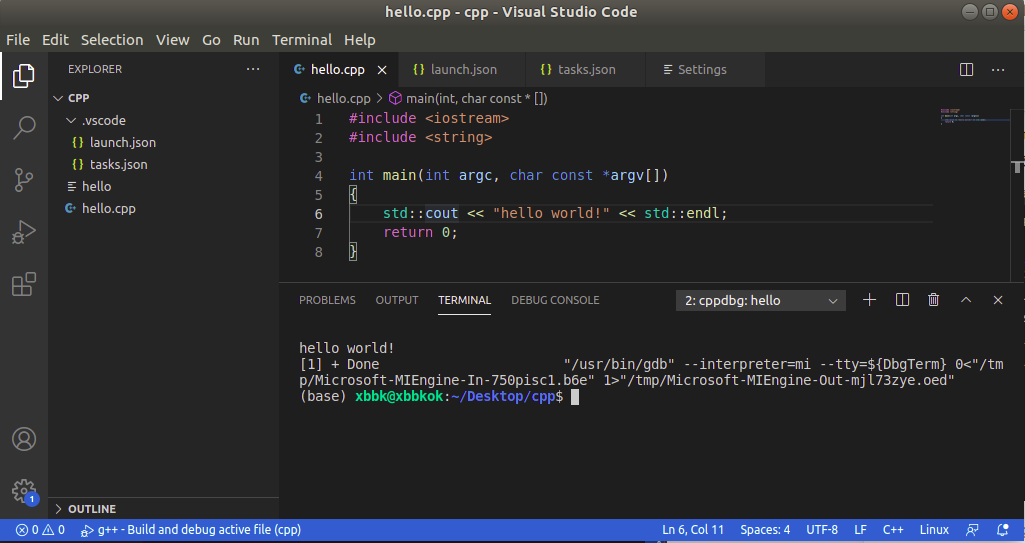Close the bottom panel
The image size is (1025, 543).
point(998,300)
